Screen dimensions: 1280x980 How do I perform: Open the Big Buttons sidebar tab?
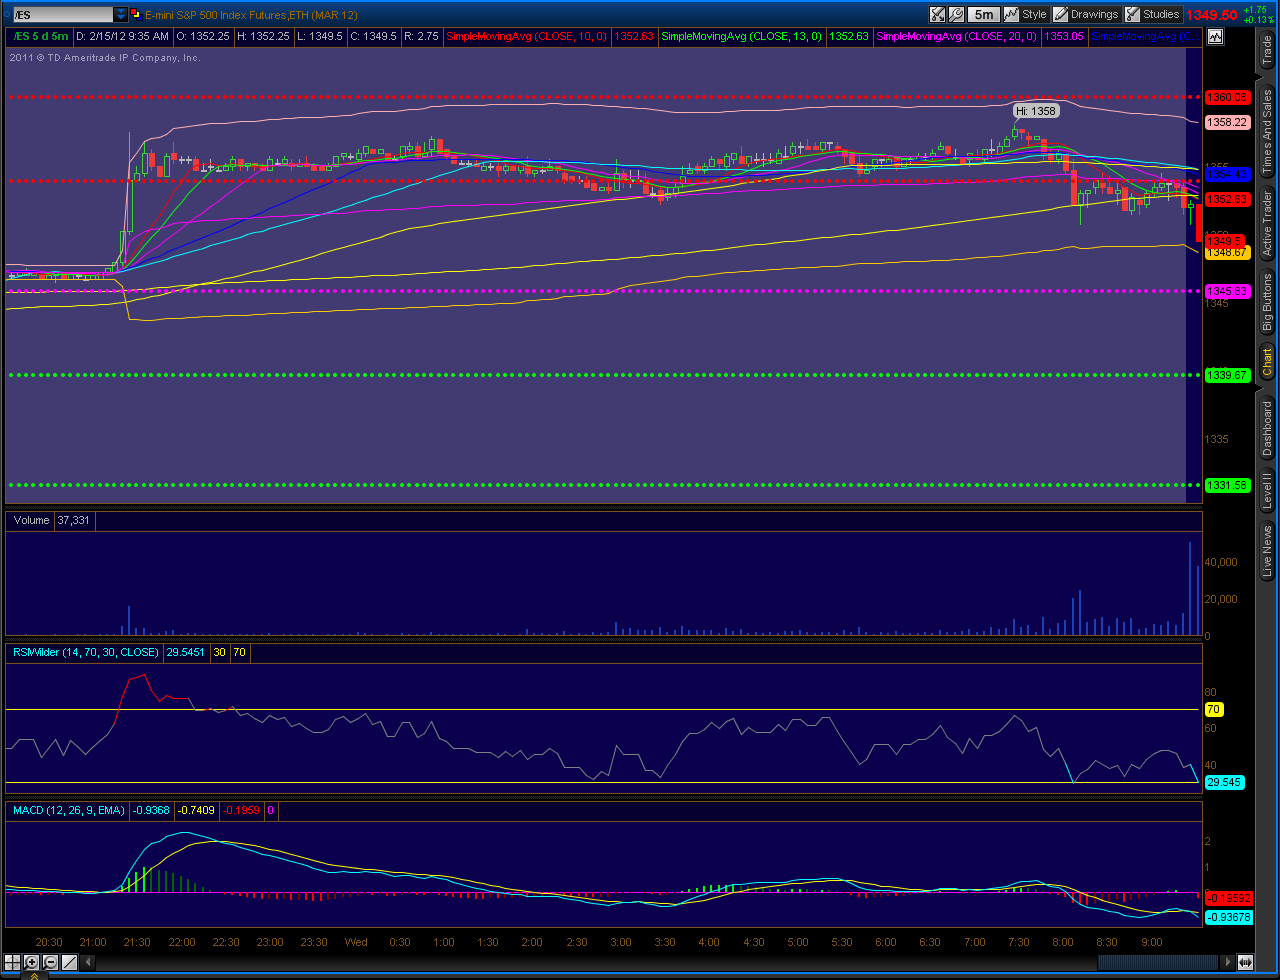point(1267,303)
